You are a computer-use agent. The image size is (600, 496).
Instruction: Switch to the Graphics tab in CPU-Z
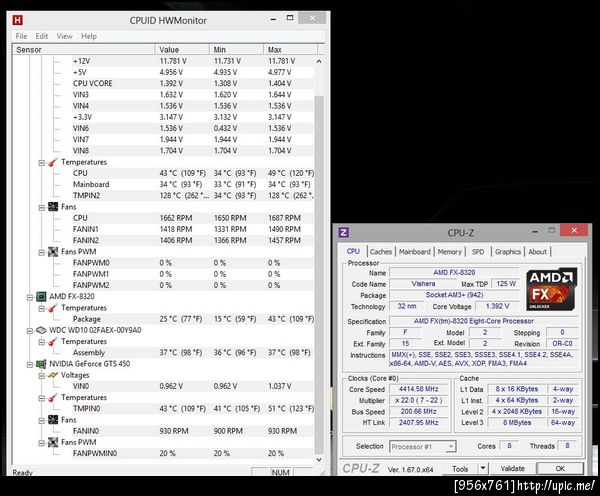point(508,252)
